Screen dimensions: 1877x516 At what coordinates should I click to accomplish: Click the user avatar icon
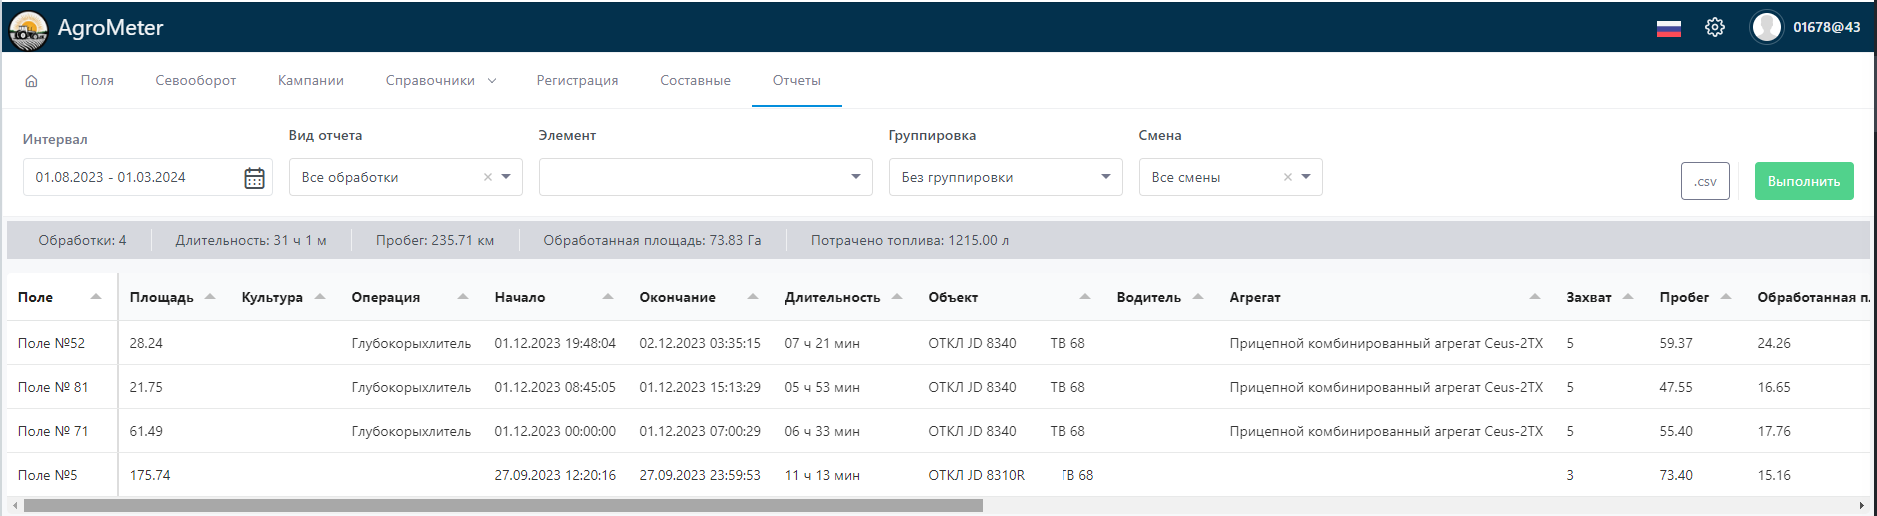(x=1767, y=27)
